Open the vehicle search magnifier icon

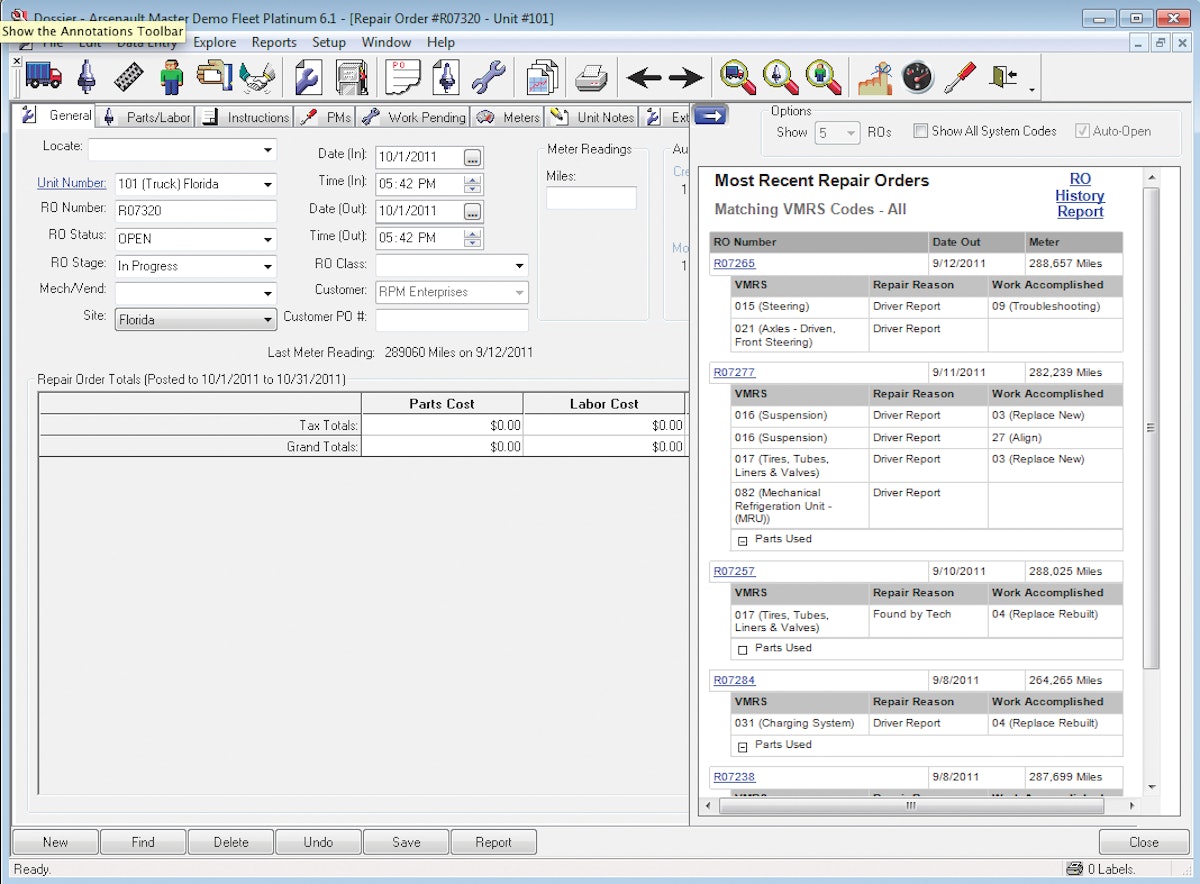coord(735,77)
